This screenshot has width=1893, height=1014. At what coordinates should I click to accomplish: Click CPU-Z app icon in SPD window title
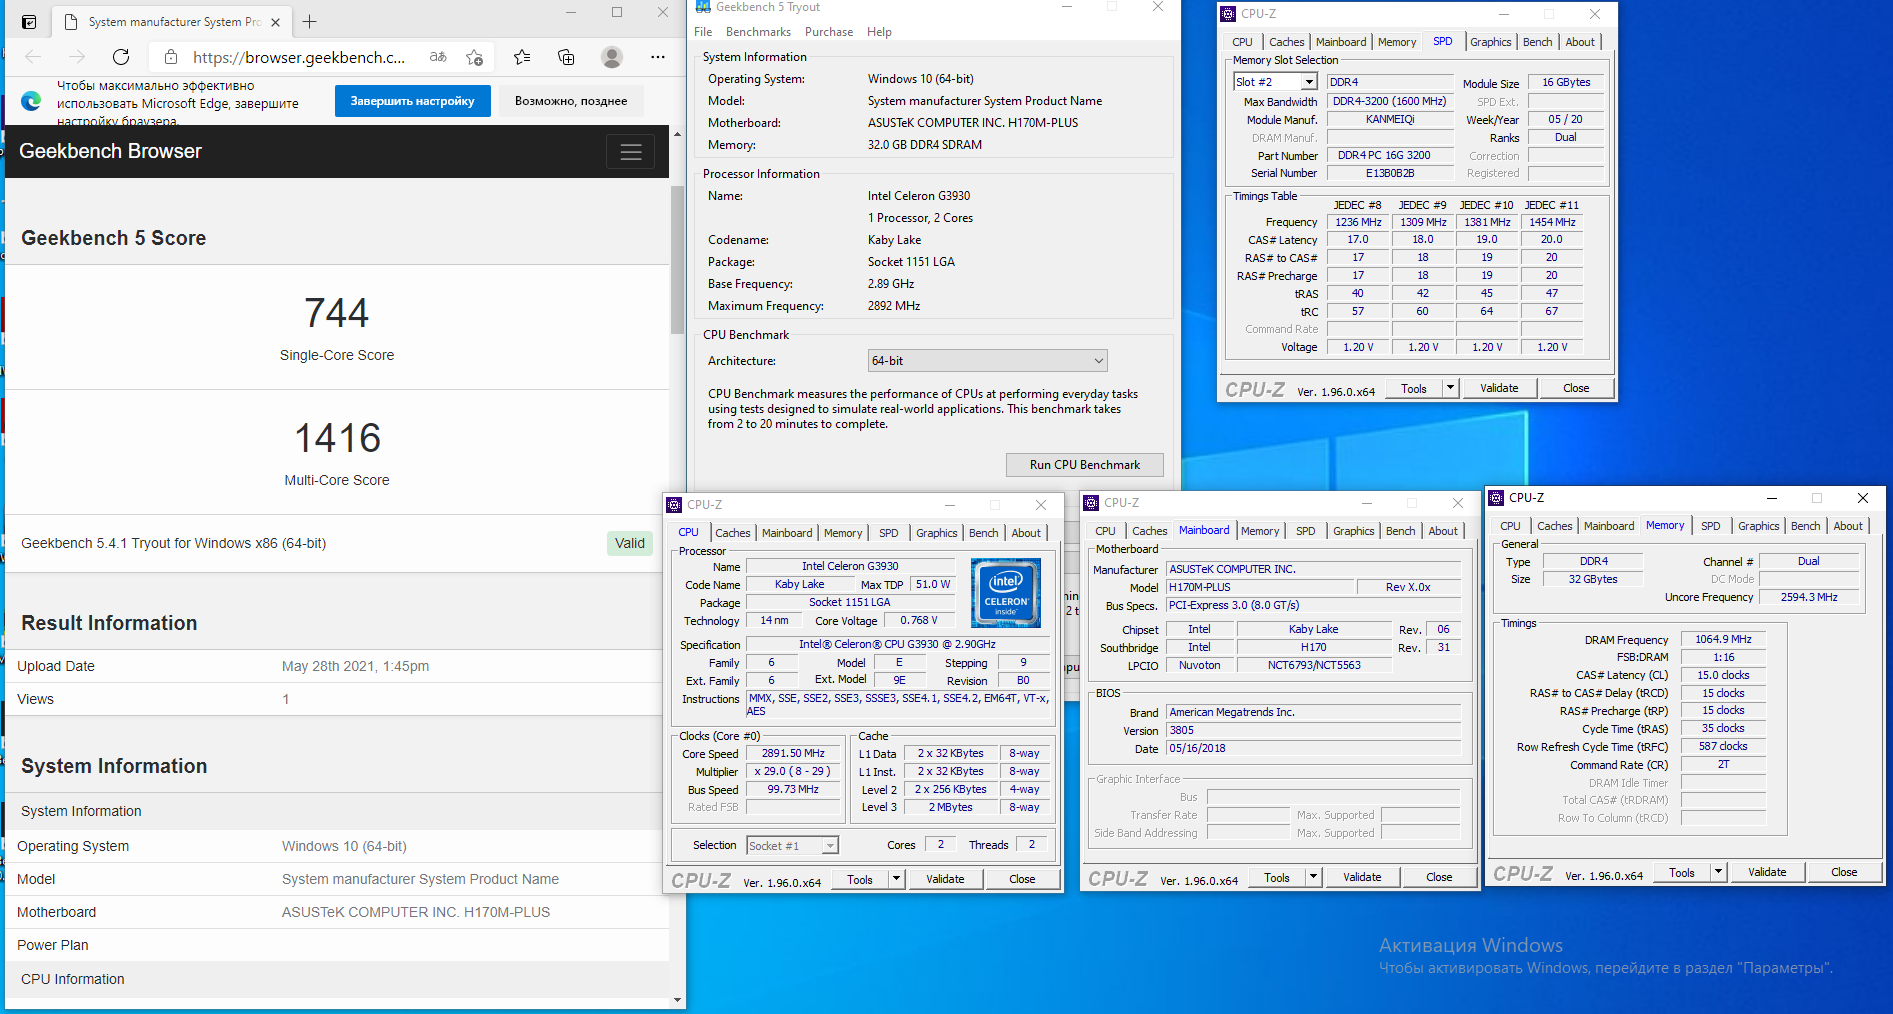pyautogui.click(x=1229, y=13)
